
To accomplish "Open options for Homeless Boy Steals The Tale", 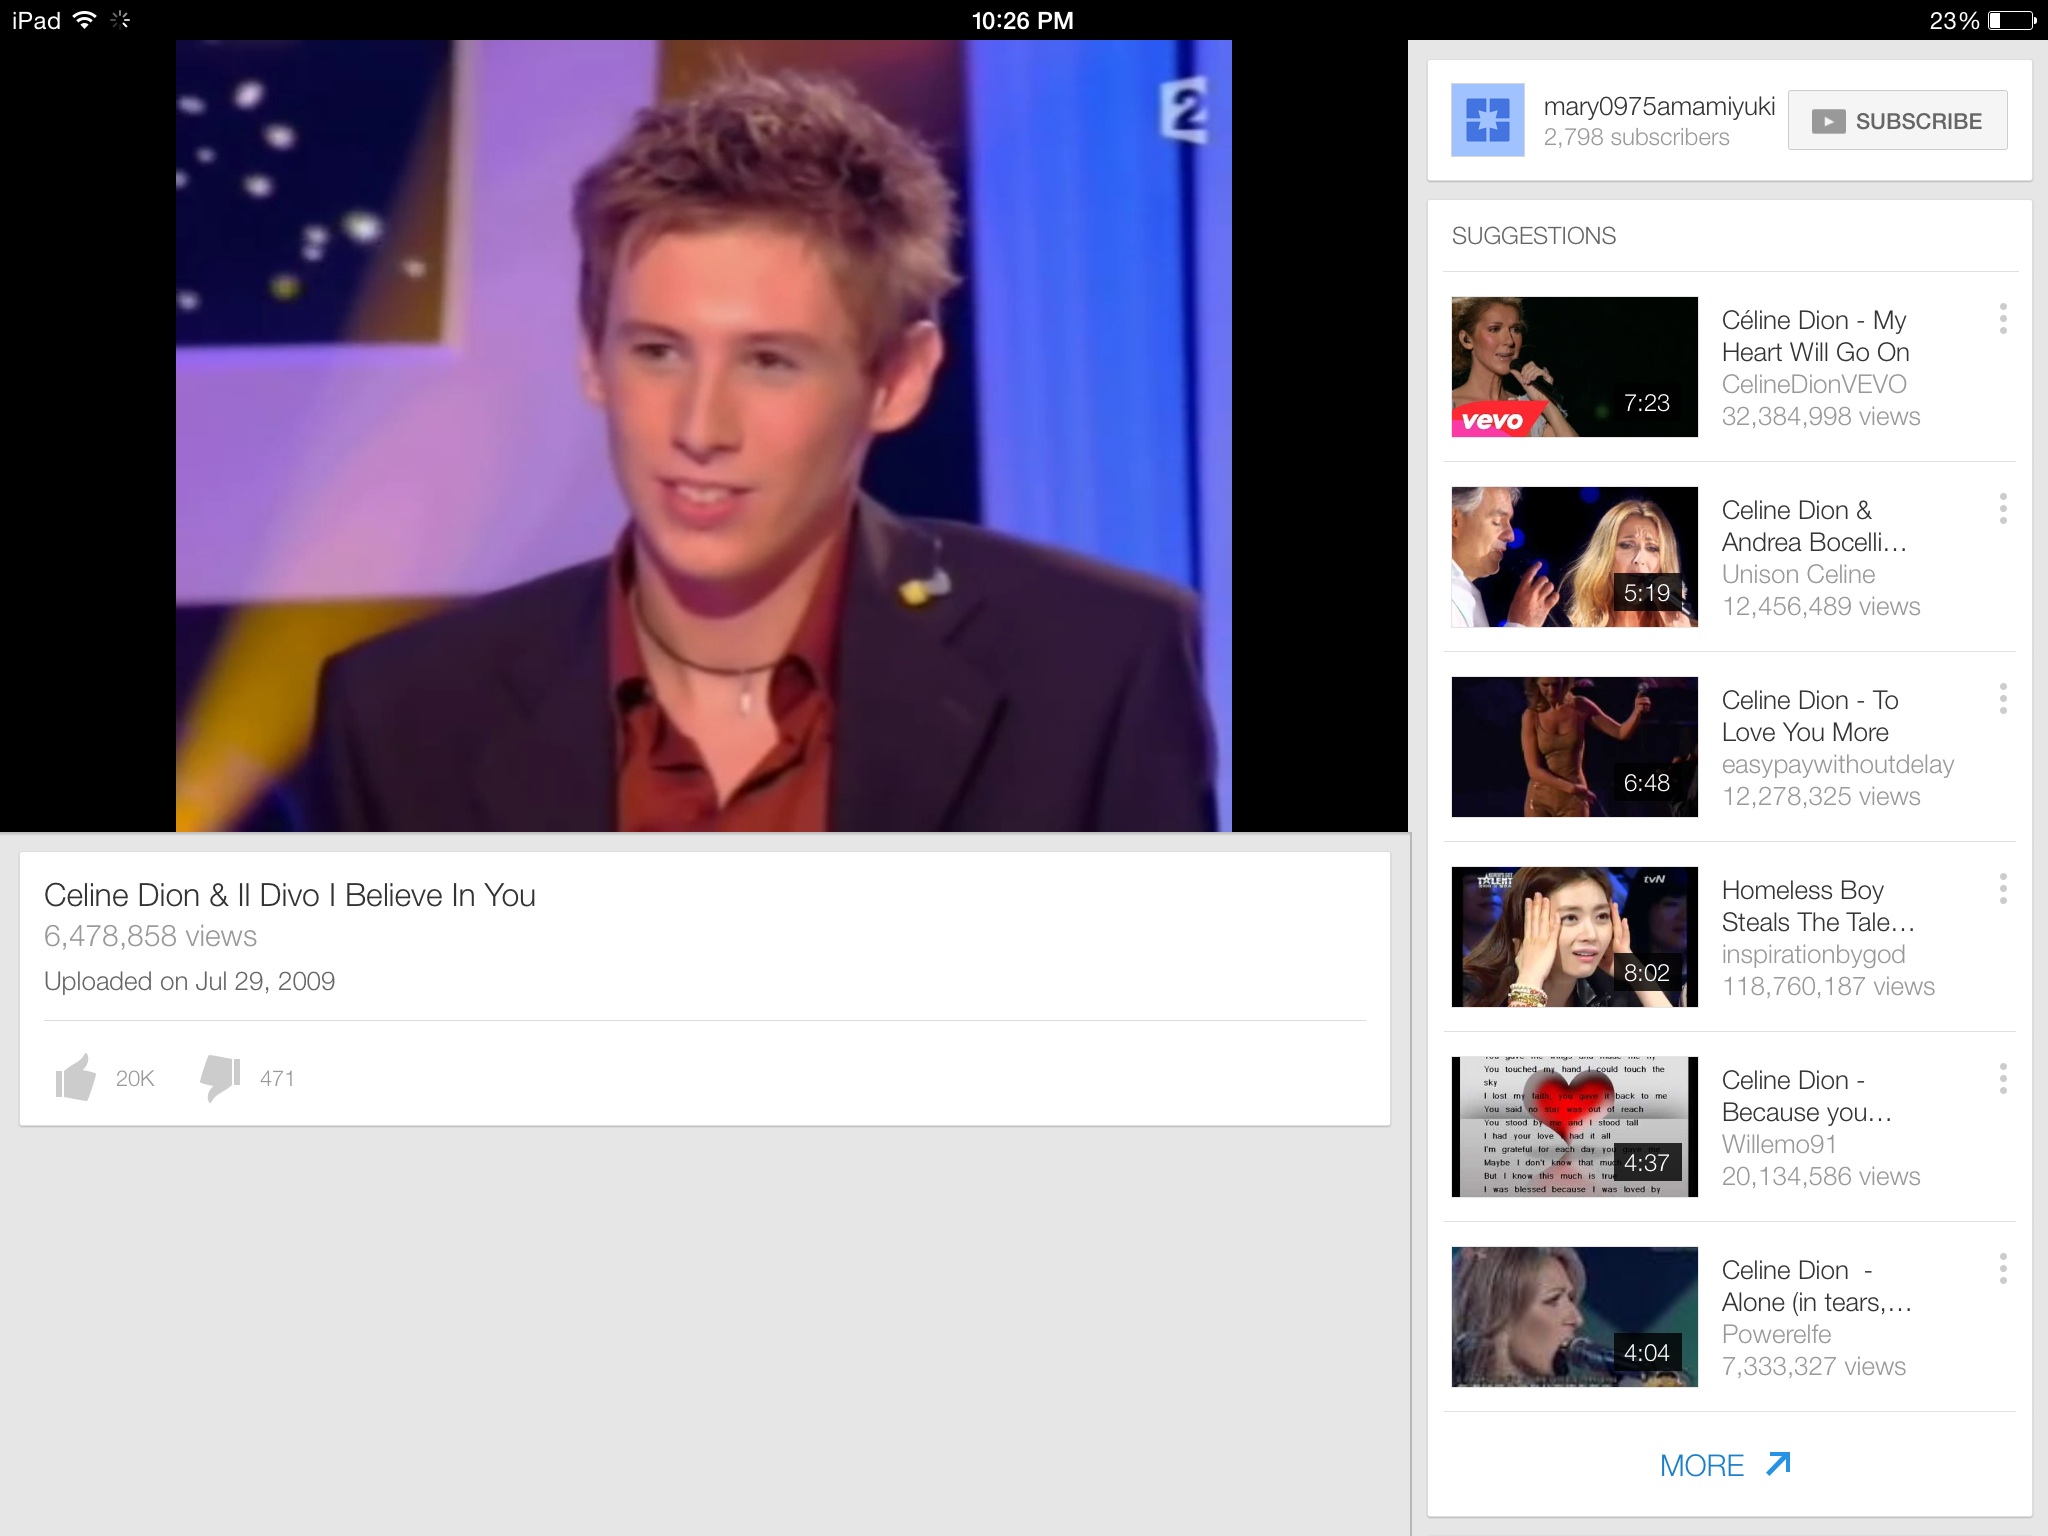I will (2003, 889).
